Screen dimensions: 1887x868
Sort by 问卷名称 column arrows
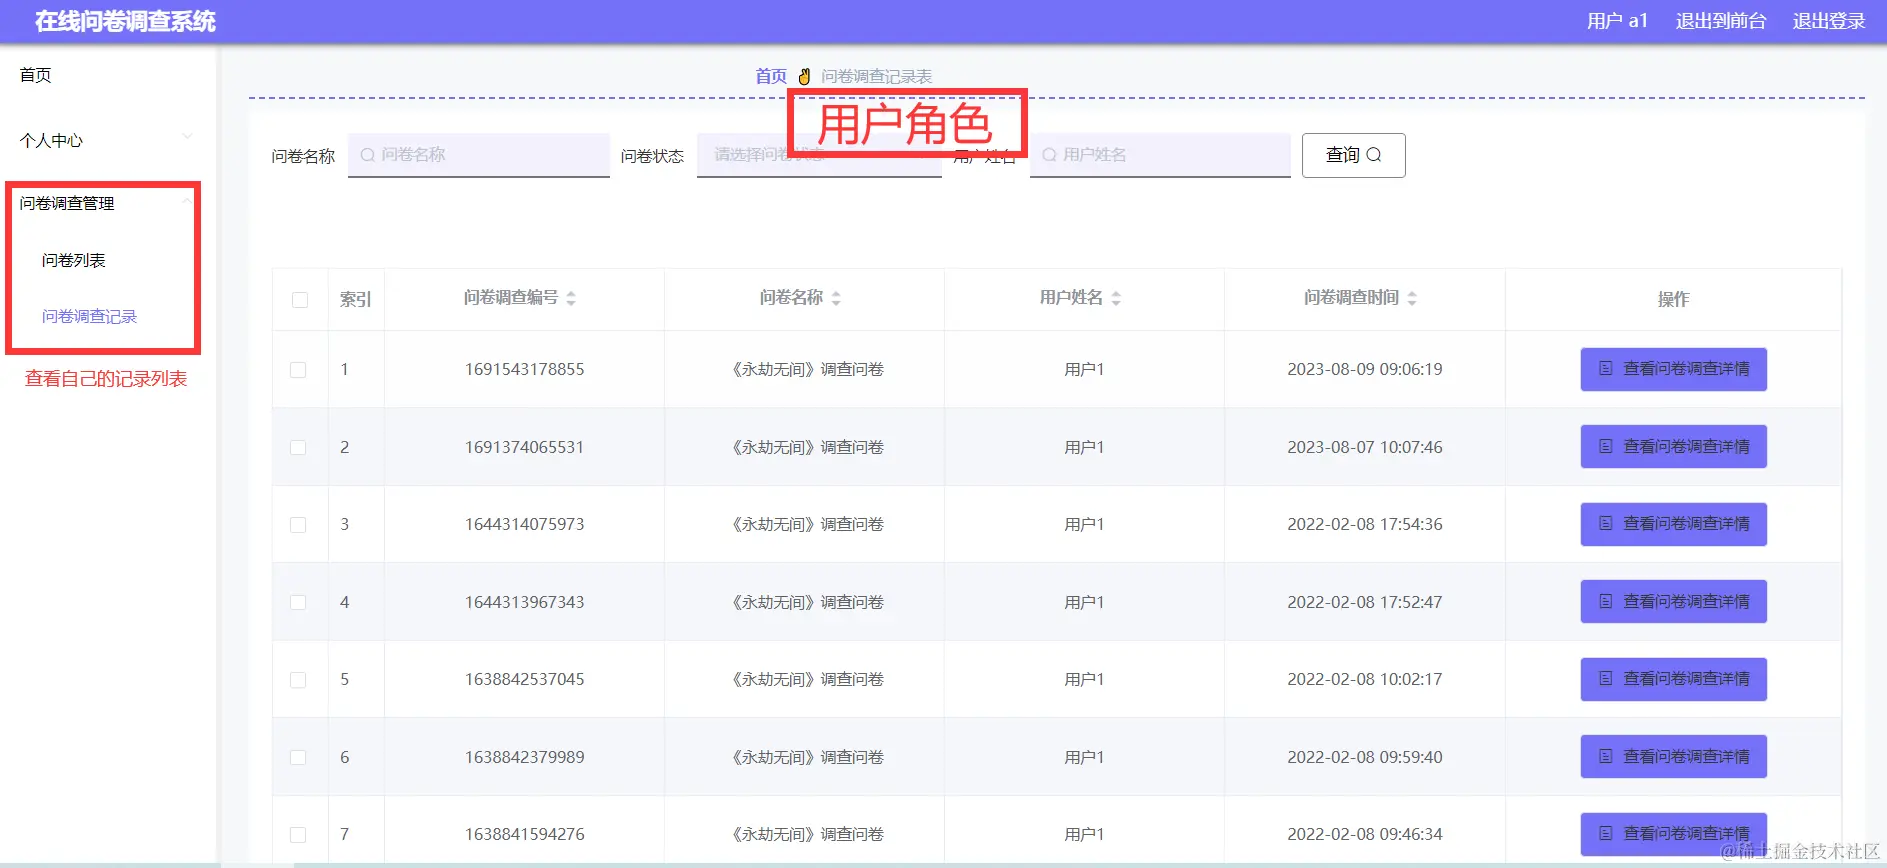[836, 298]
